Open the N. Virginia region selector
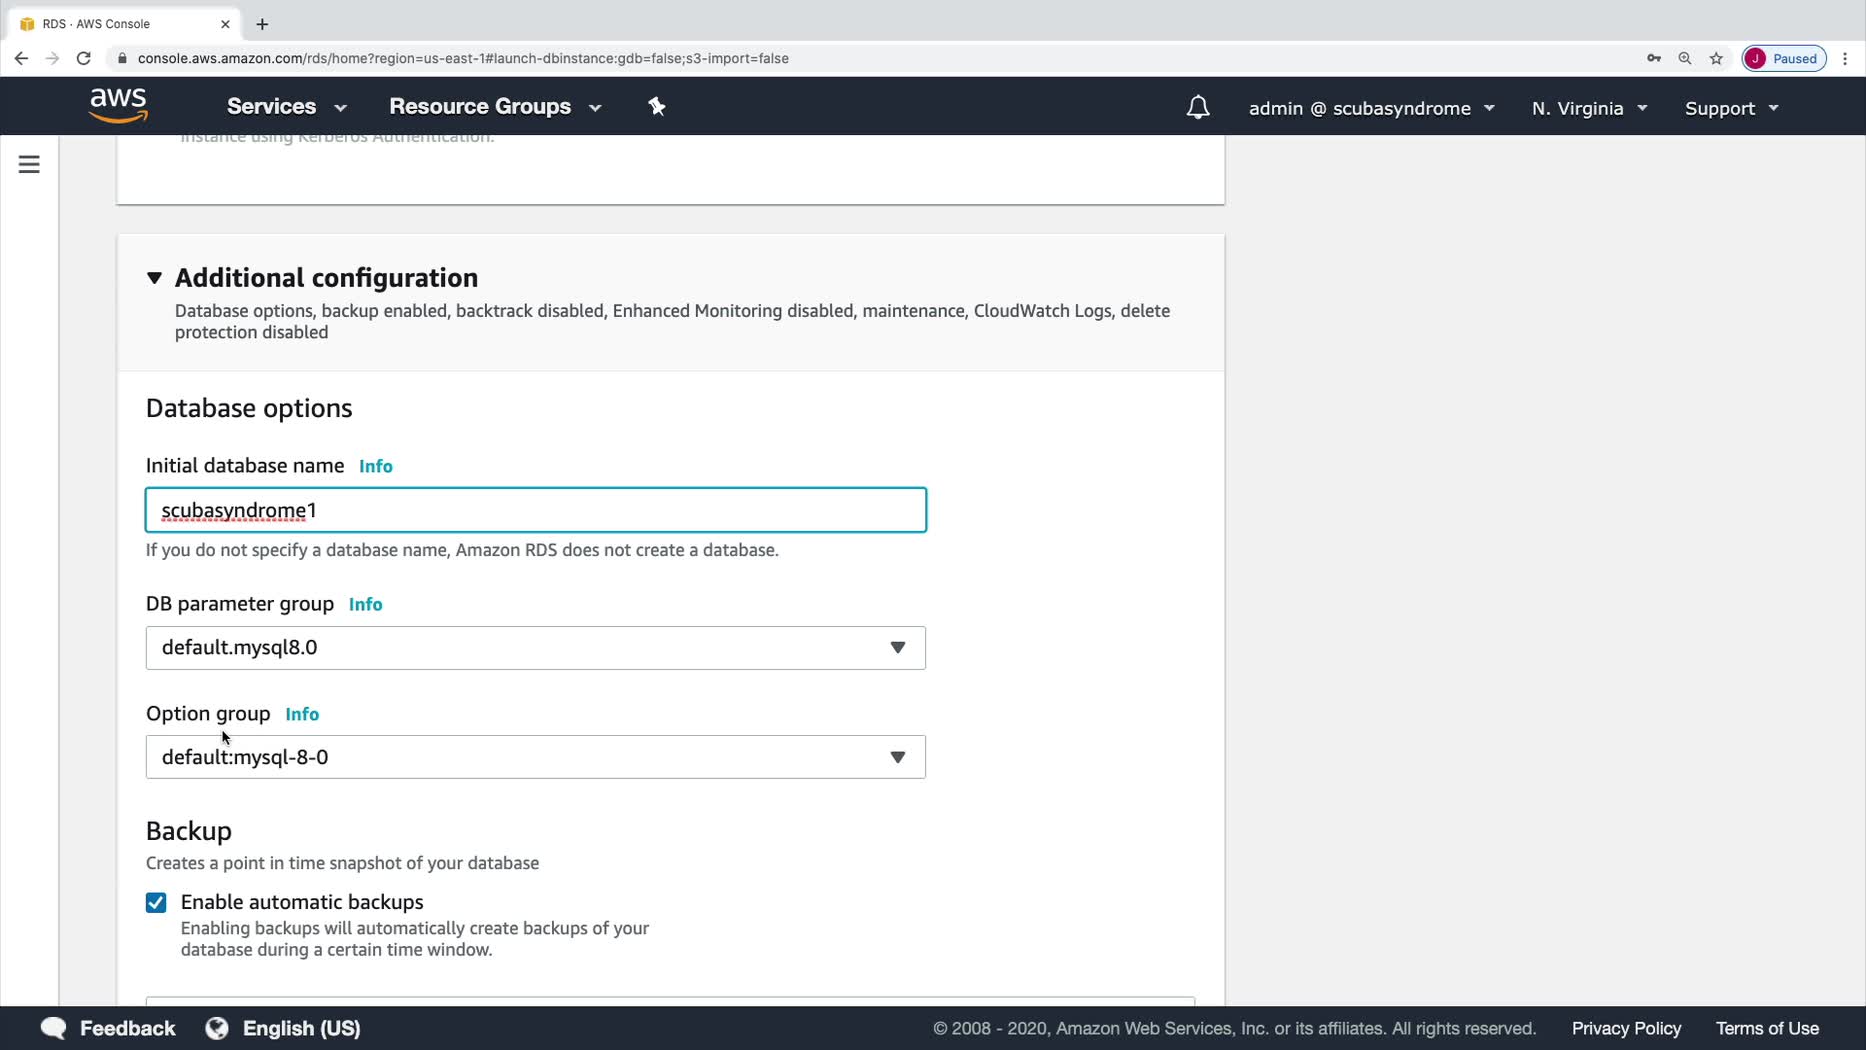 pyautogui.click(x=1589, y=108)
